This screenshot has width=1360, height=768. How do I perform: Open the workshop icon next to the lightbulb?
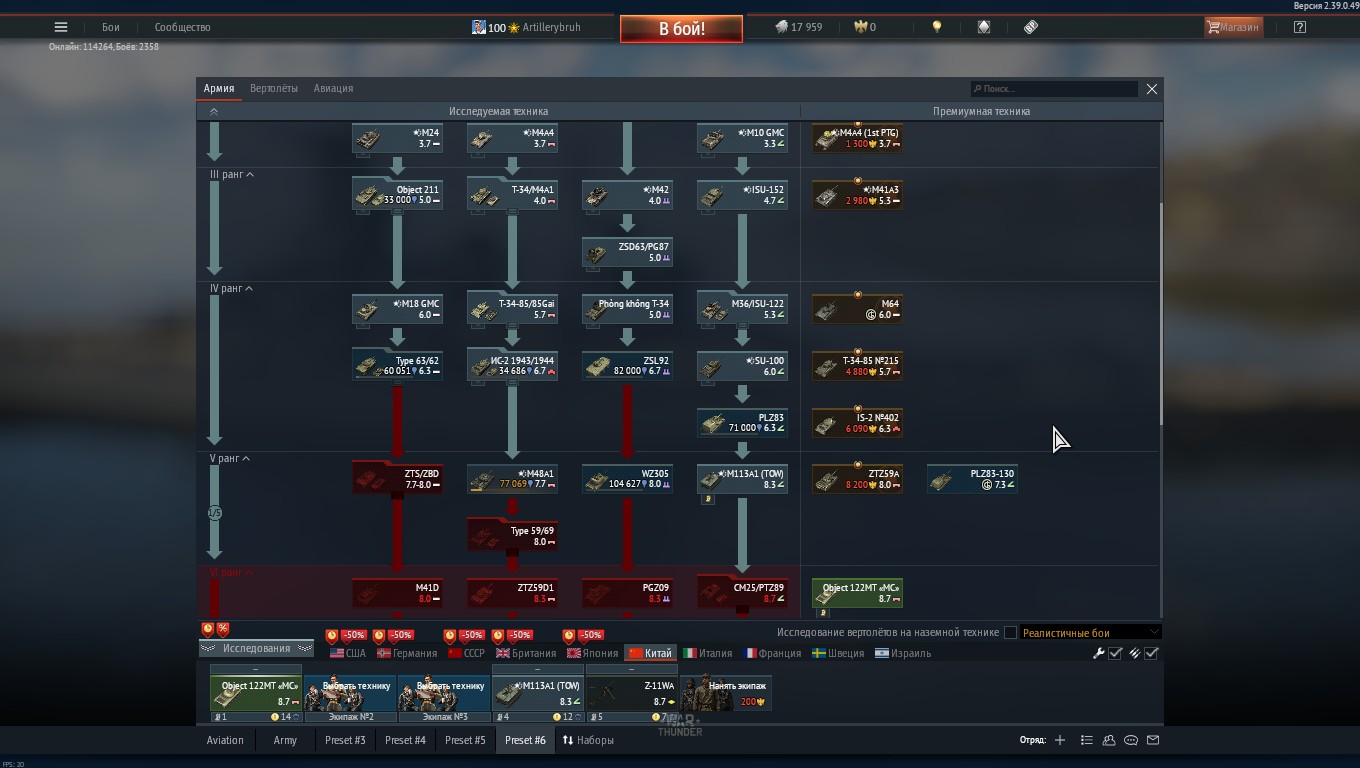point(984,27)
